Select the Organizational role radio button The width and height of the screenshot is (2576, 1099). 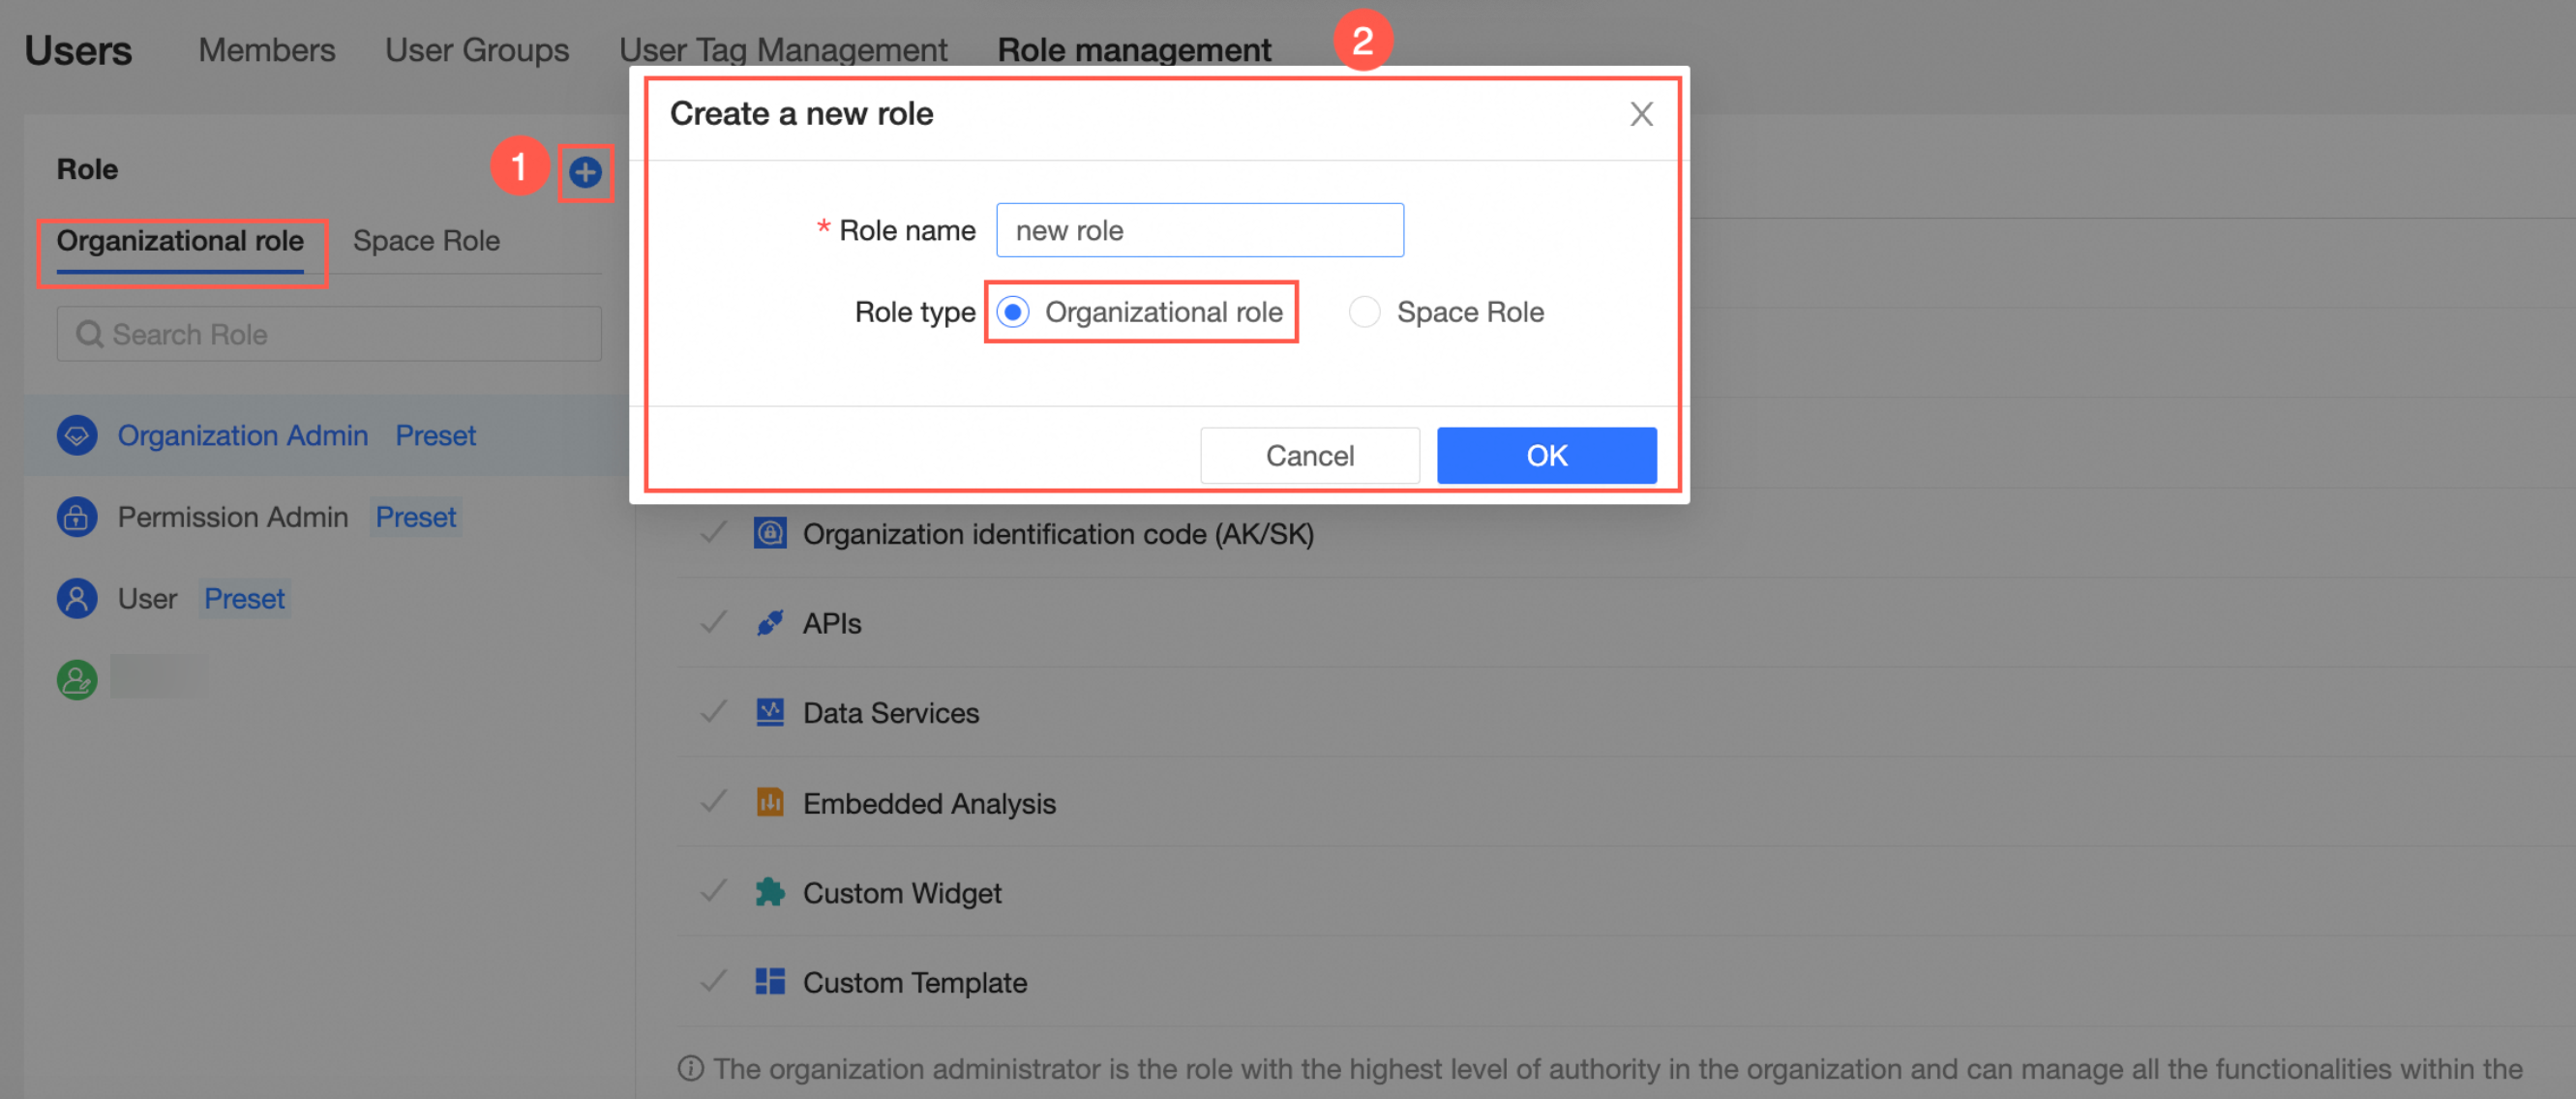coord(1013,312)
